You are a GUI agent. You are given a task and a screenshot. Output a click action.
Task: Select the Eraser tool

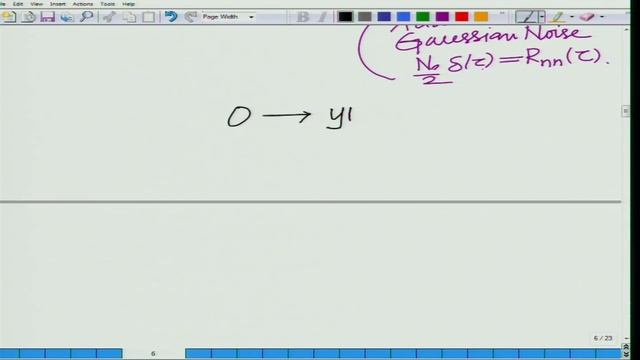(587, 17)
